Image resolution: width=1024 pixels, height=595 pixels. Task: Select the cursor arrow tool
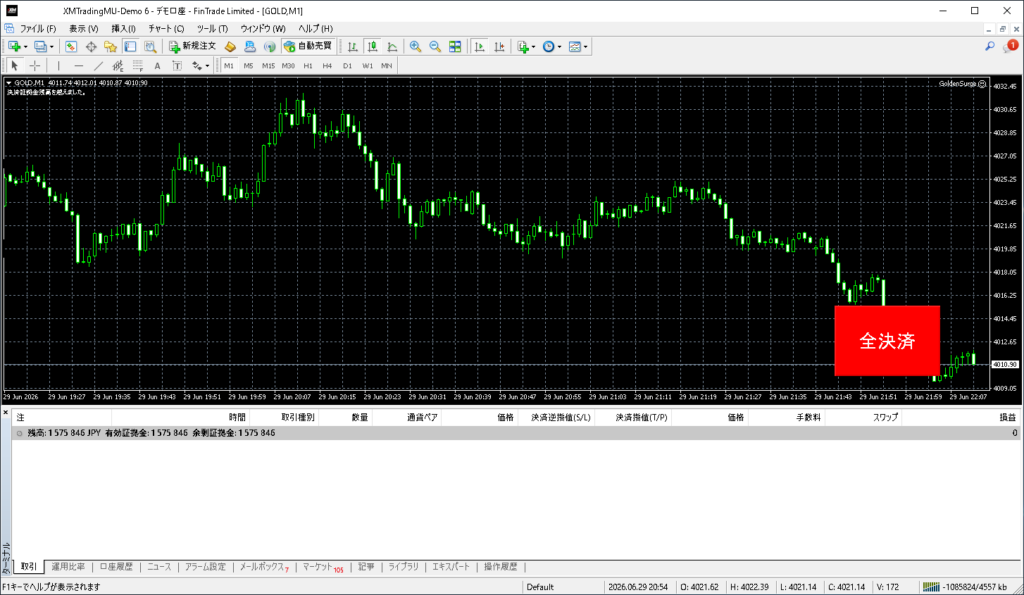point(14,65)
